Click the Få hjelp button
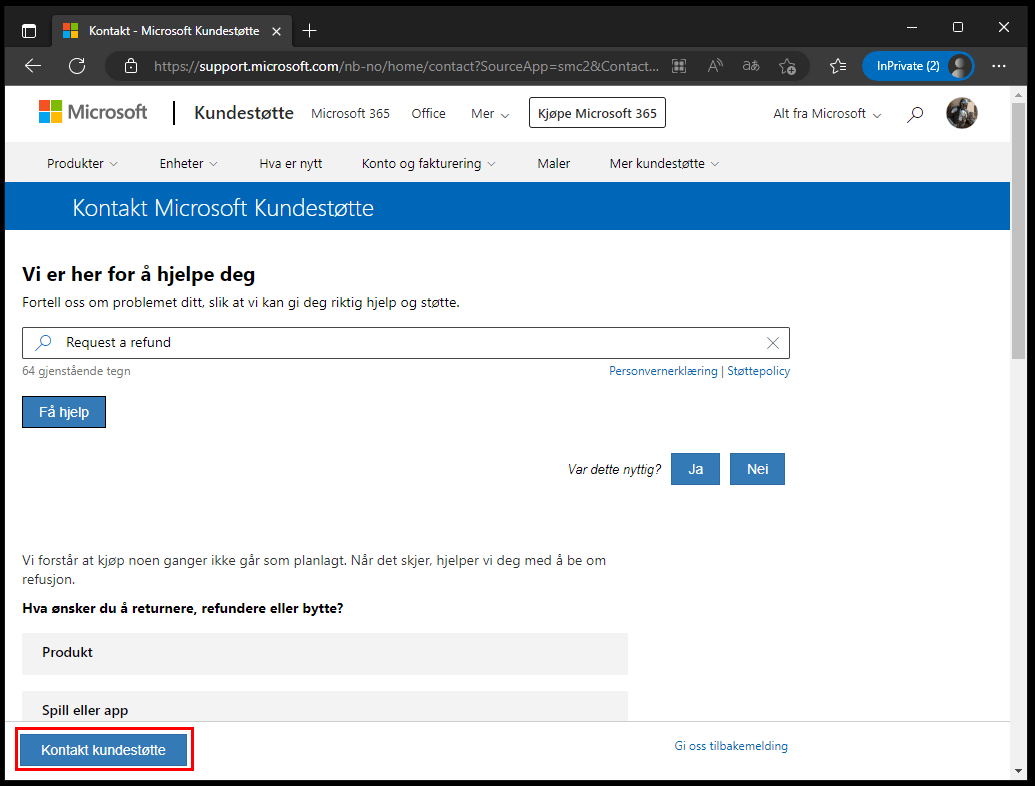Viewport: 1035px width, 786px height. (64, 412)
